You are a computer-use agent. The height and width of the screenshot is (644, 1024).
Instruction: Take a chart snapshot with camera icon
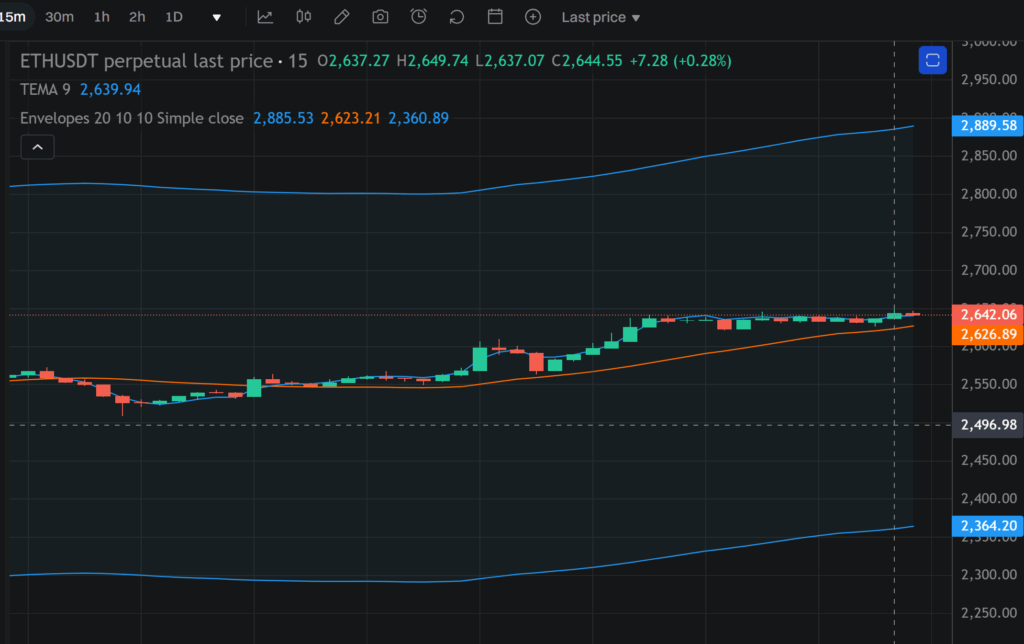click(x=380, y=17)
